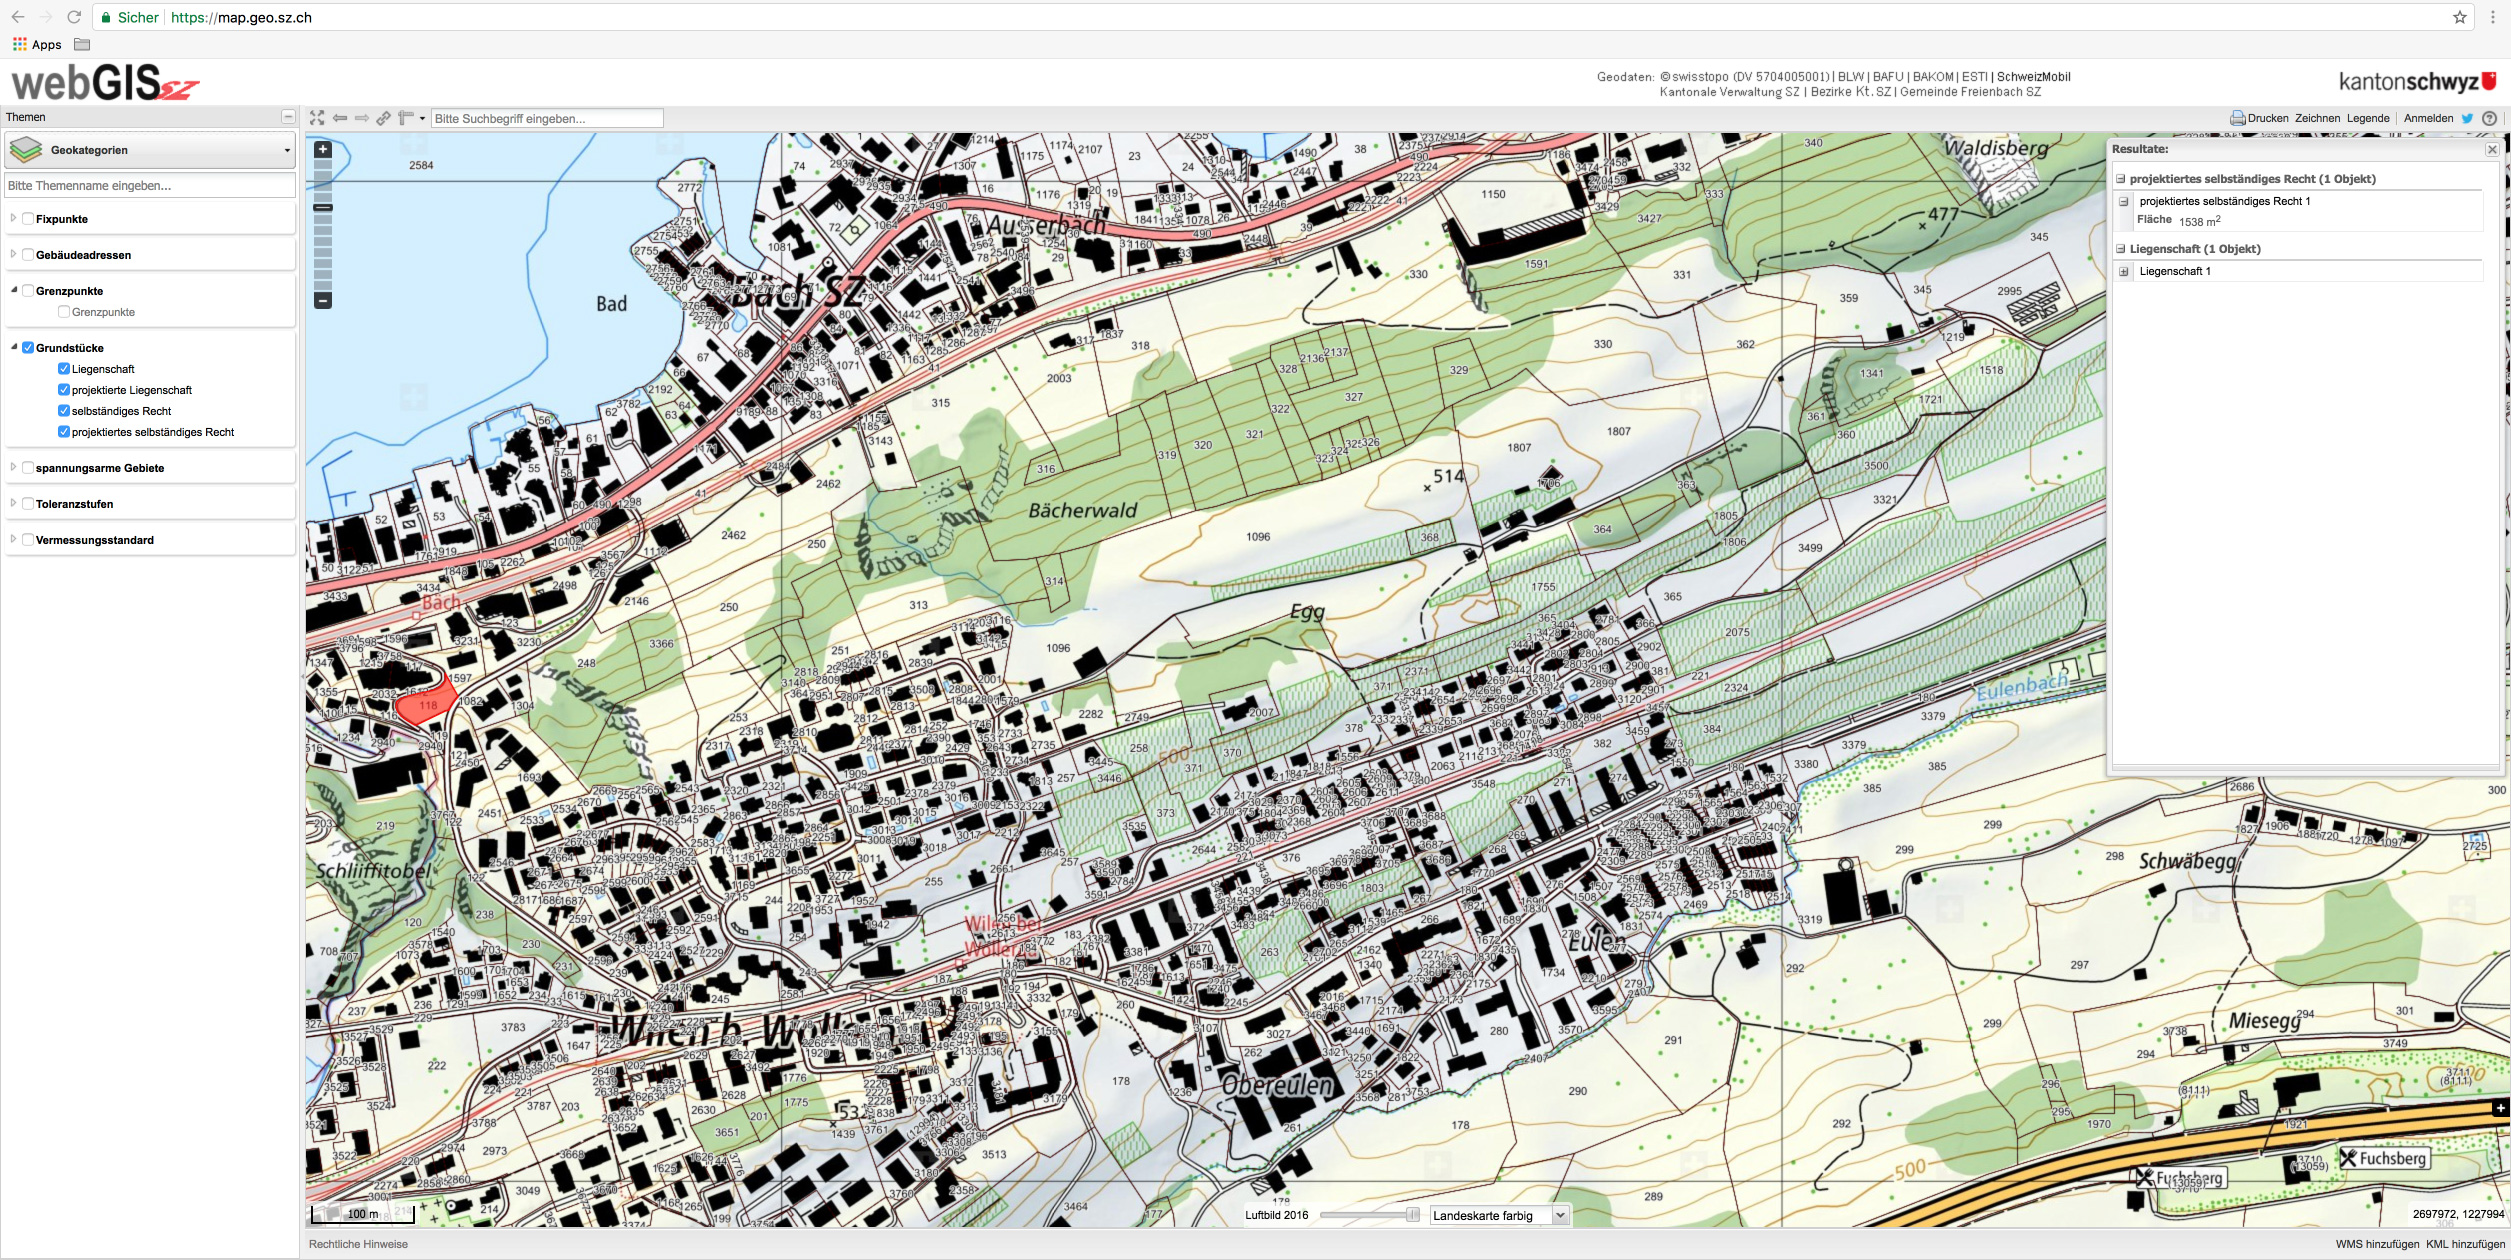2511x1260 pixels.
Task: Expand the Liegenschaft 1 result entry
Action: click(2124, 271)
